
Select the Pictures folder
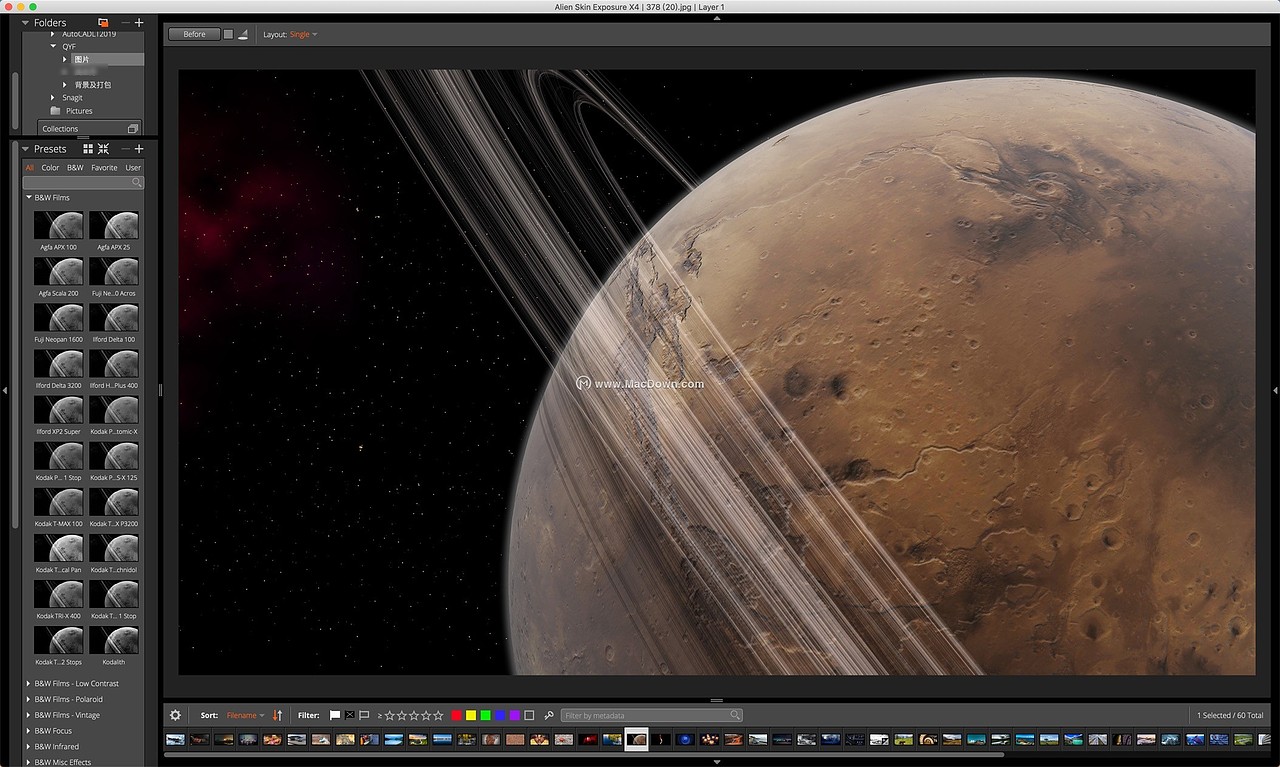tap(79, 111)
